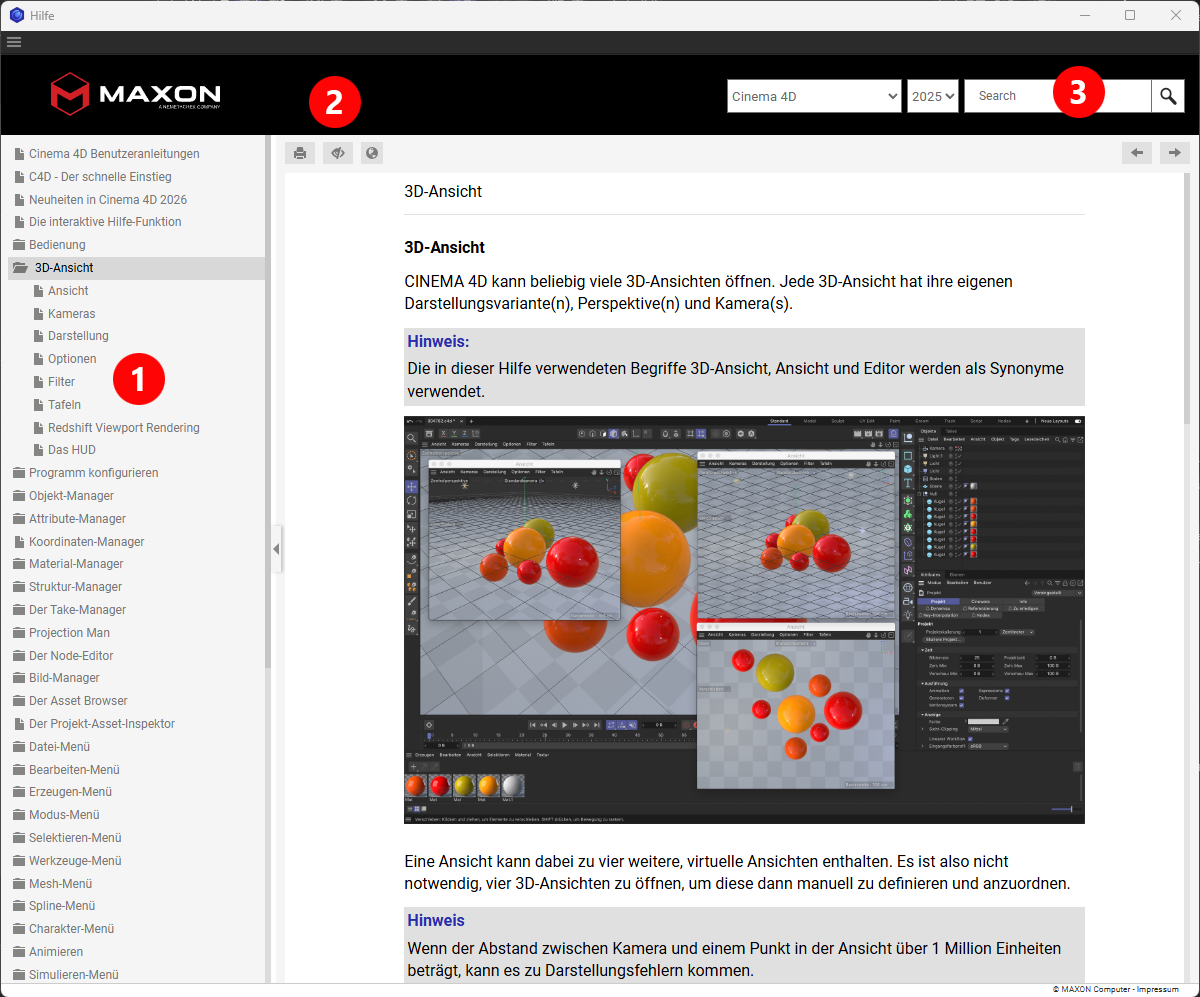Click the Impressum link
This screenshot has height=997, width=1200.
(1156, 989)
